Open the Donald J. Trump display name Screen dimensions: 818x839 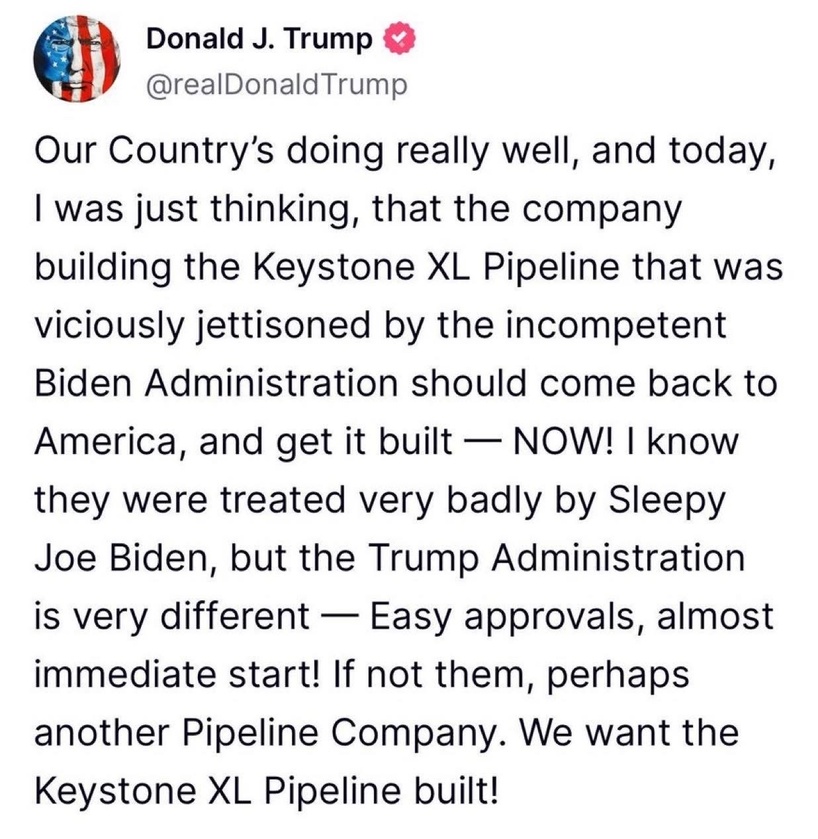tap(259, 39)
